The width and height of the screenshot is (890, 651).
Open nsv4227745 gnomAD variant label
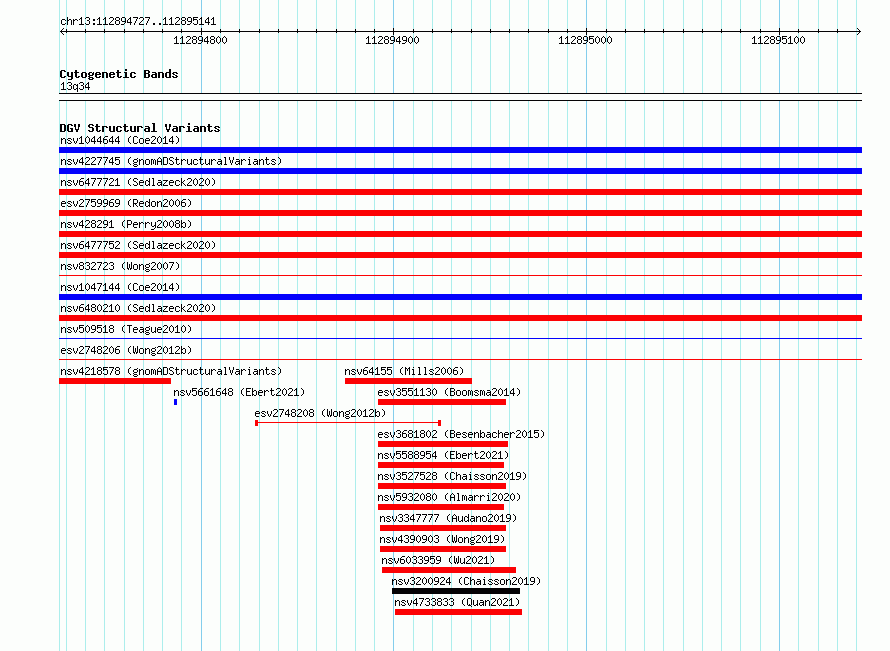[x=171, y=161]
